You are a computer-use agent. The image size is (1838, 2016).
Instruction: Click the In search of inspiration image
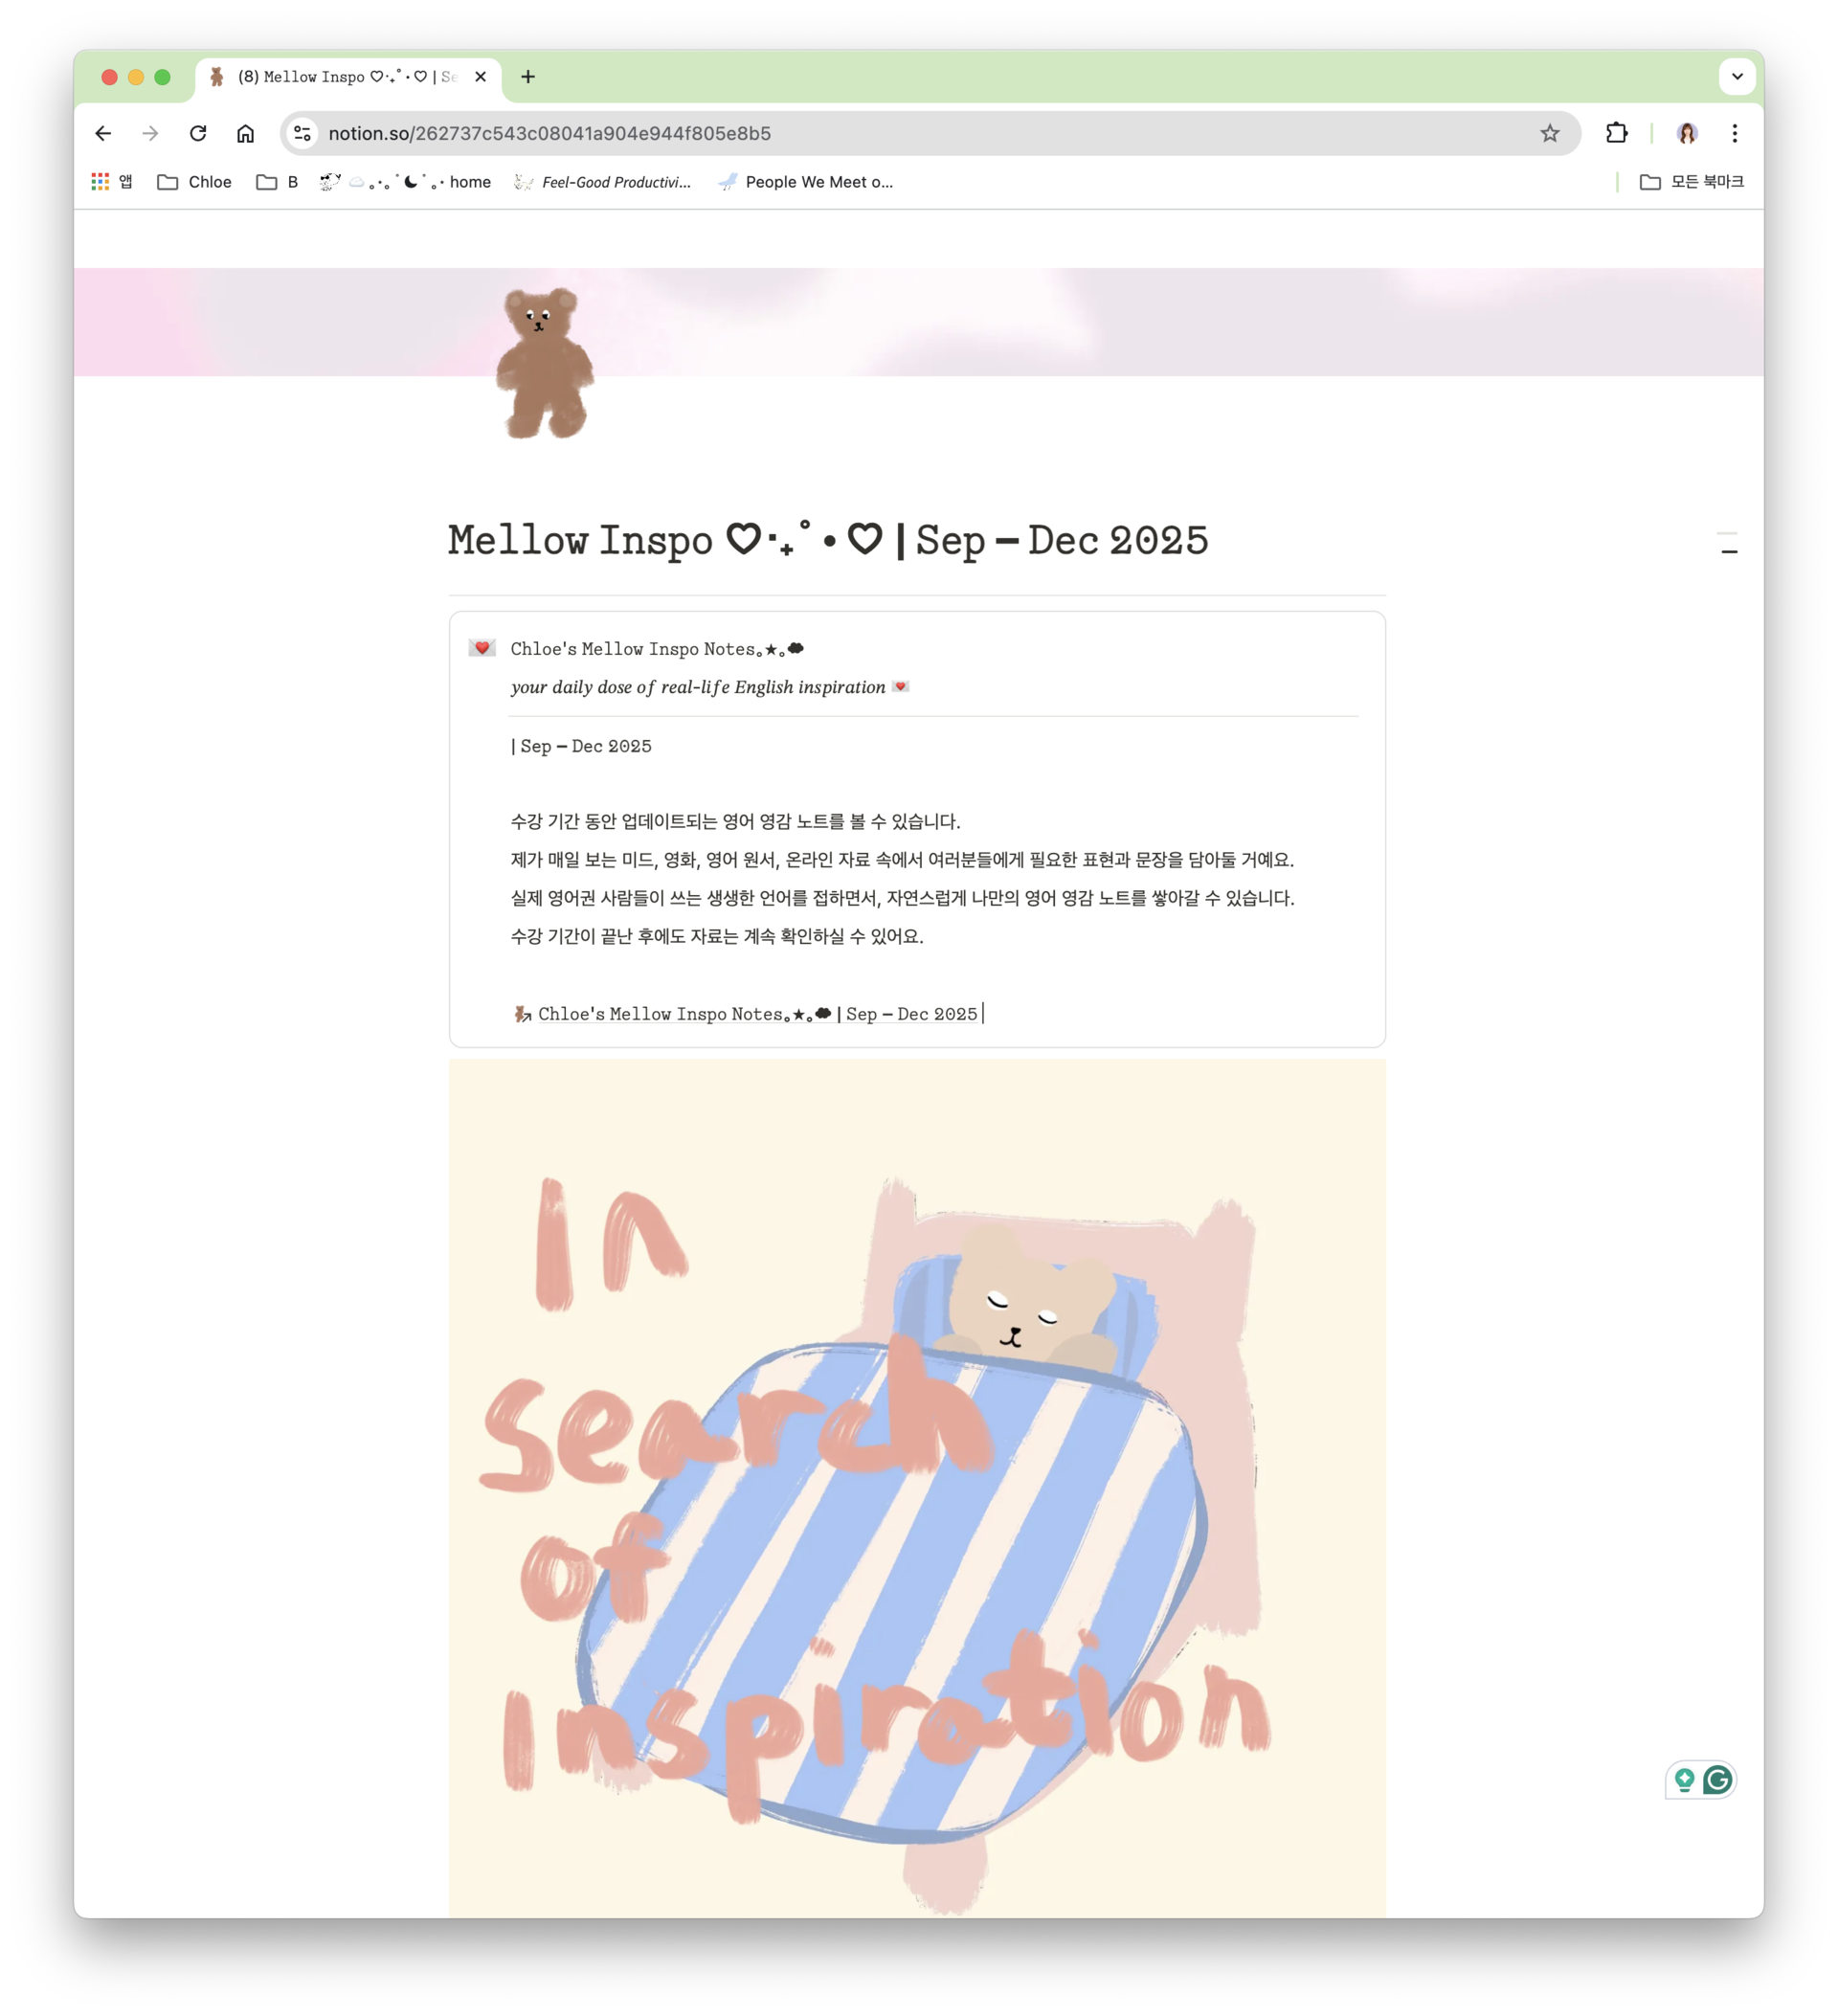(x=917, y=1487)
